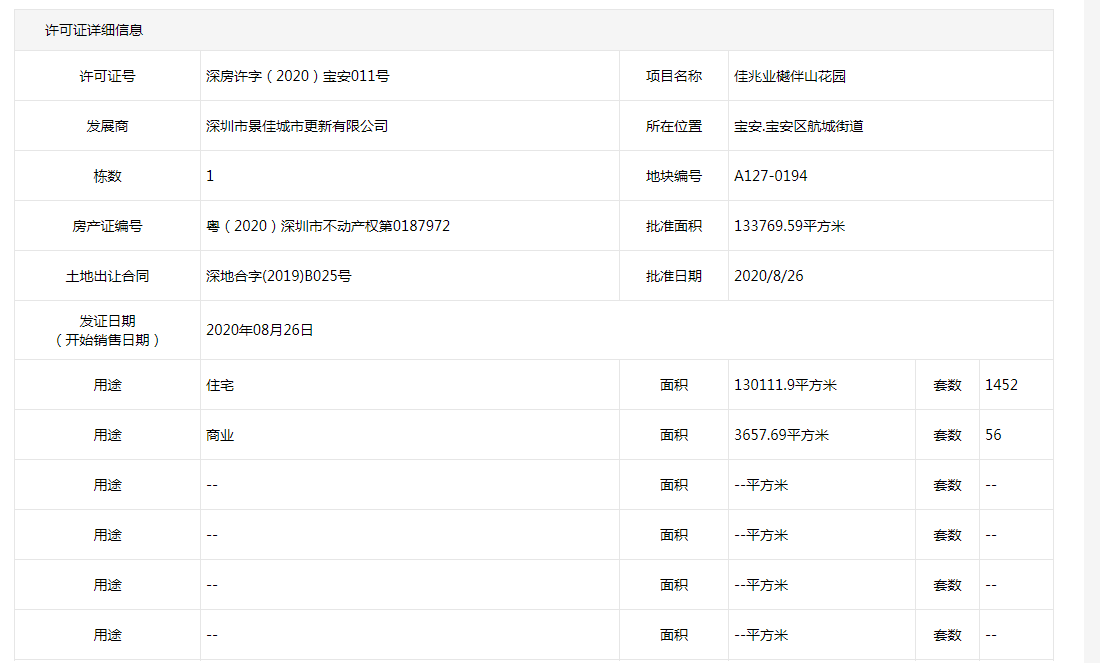1100x663 pixels.
Task: Click the 套数 label in 住宅 row
Action: tap(947, 384)
